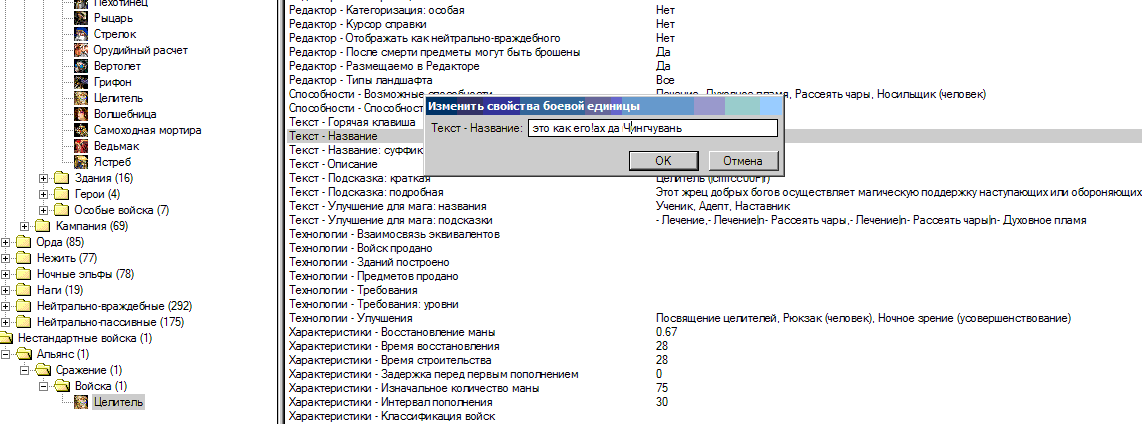
Task: Pick the Самоходная мортира unit icon
Action: pyautogui.click(x=81, y=130)
